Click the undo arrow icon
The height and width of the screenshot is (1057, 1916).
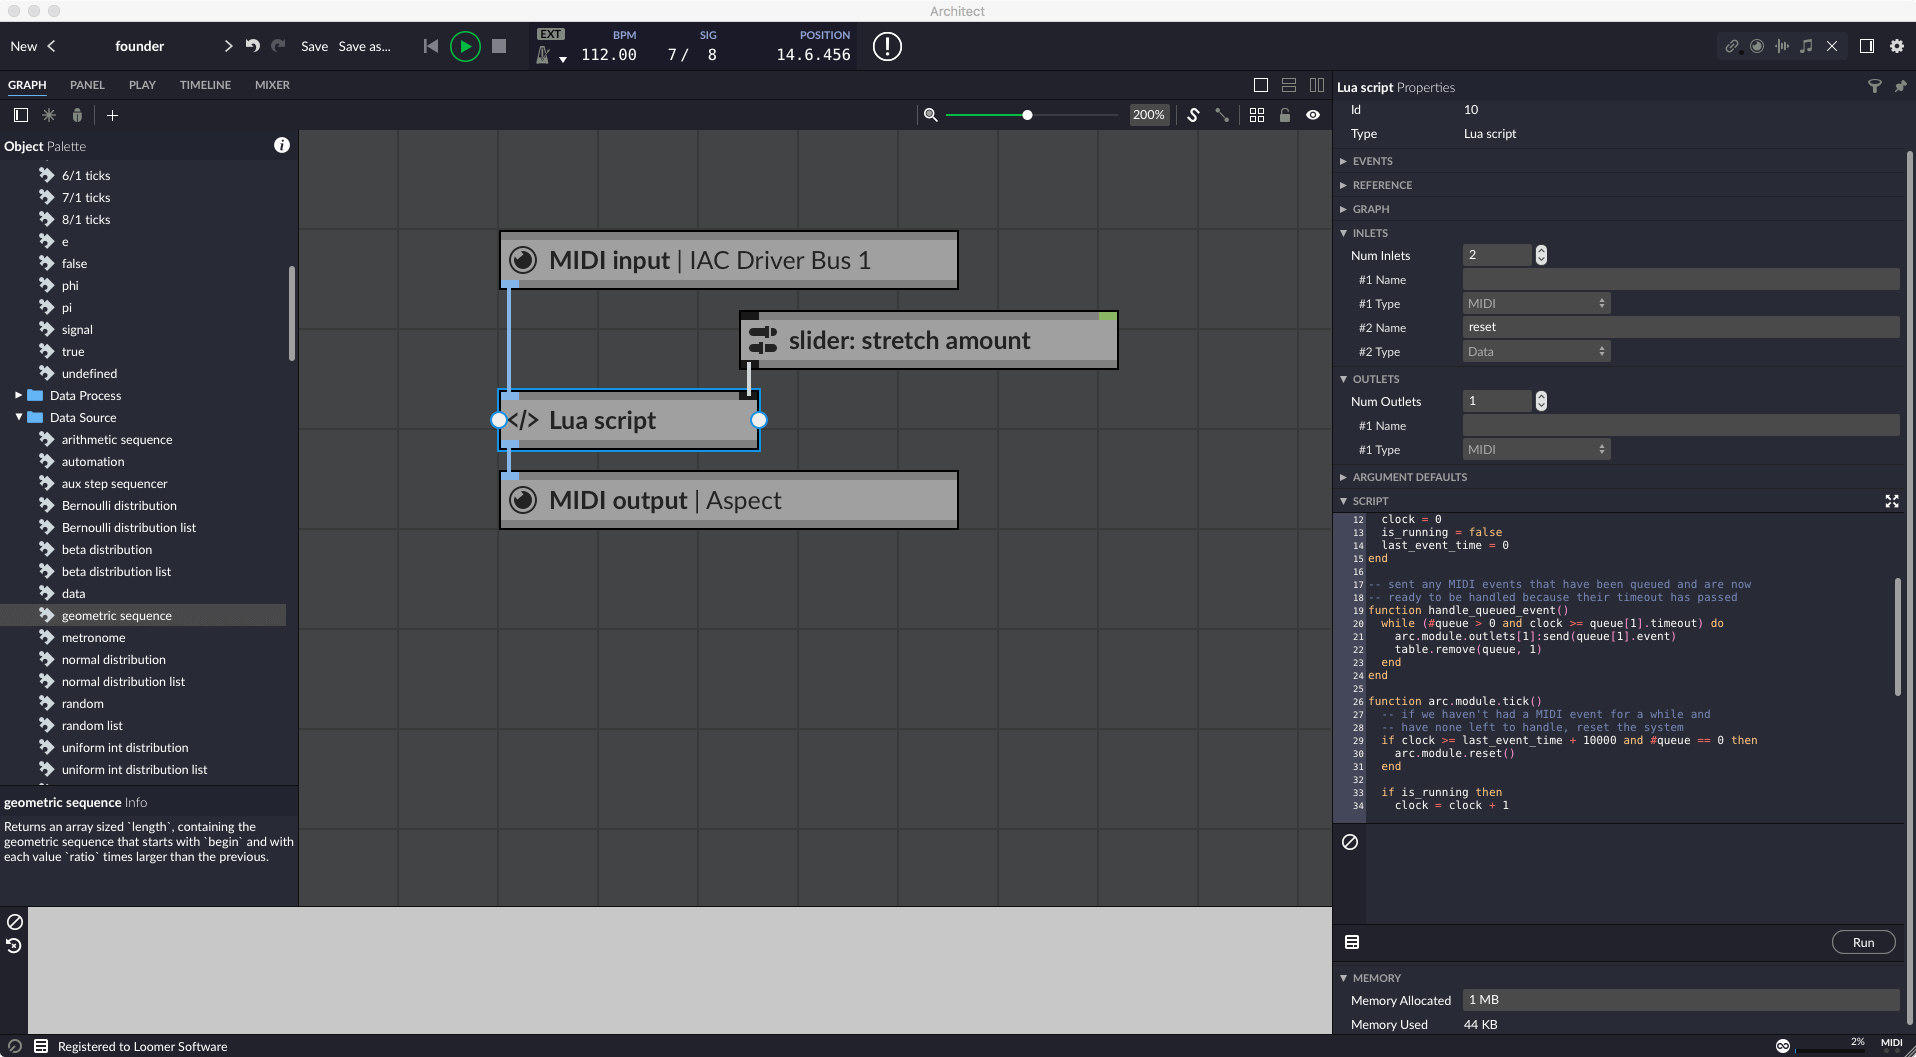(253, 46)
